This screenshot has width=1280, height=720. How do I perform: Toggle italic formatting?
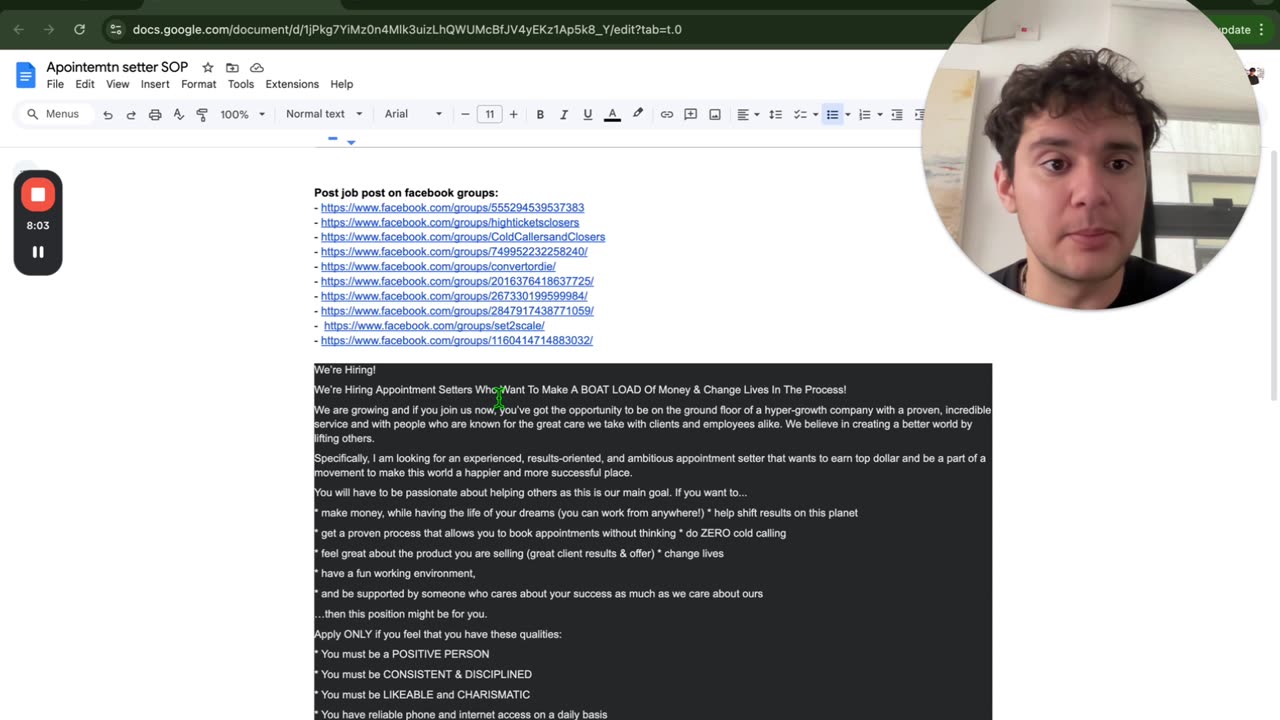click(x=563, y=114)
